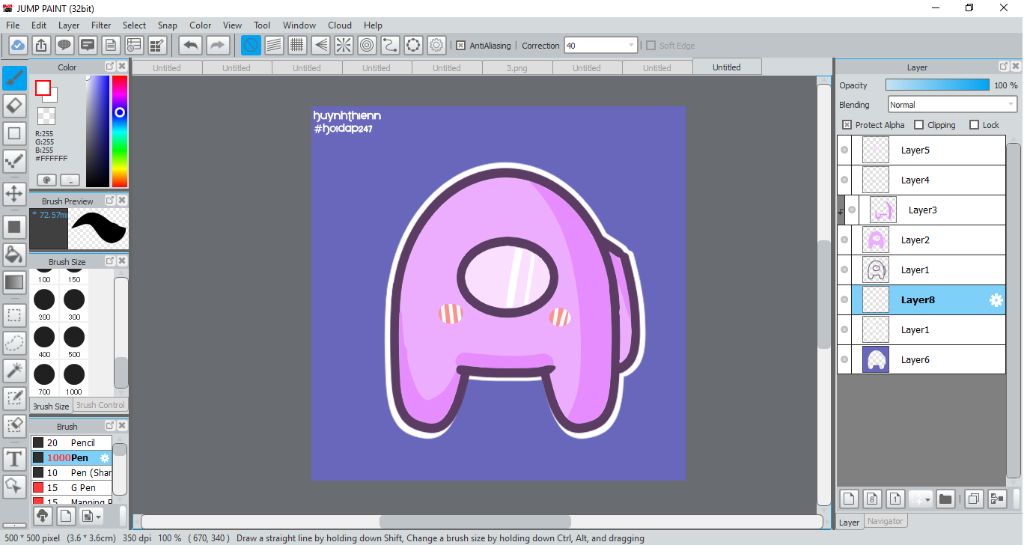Activate the Text tool
1024x545 pixels.
point(14,459)
